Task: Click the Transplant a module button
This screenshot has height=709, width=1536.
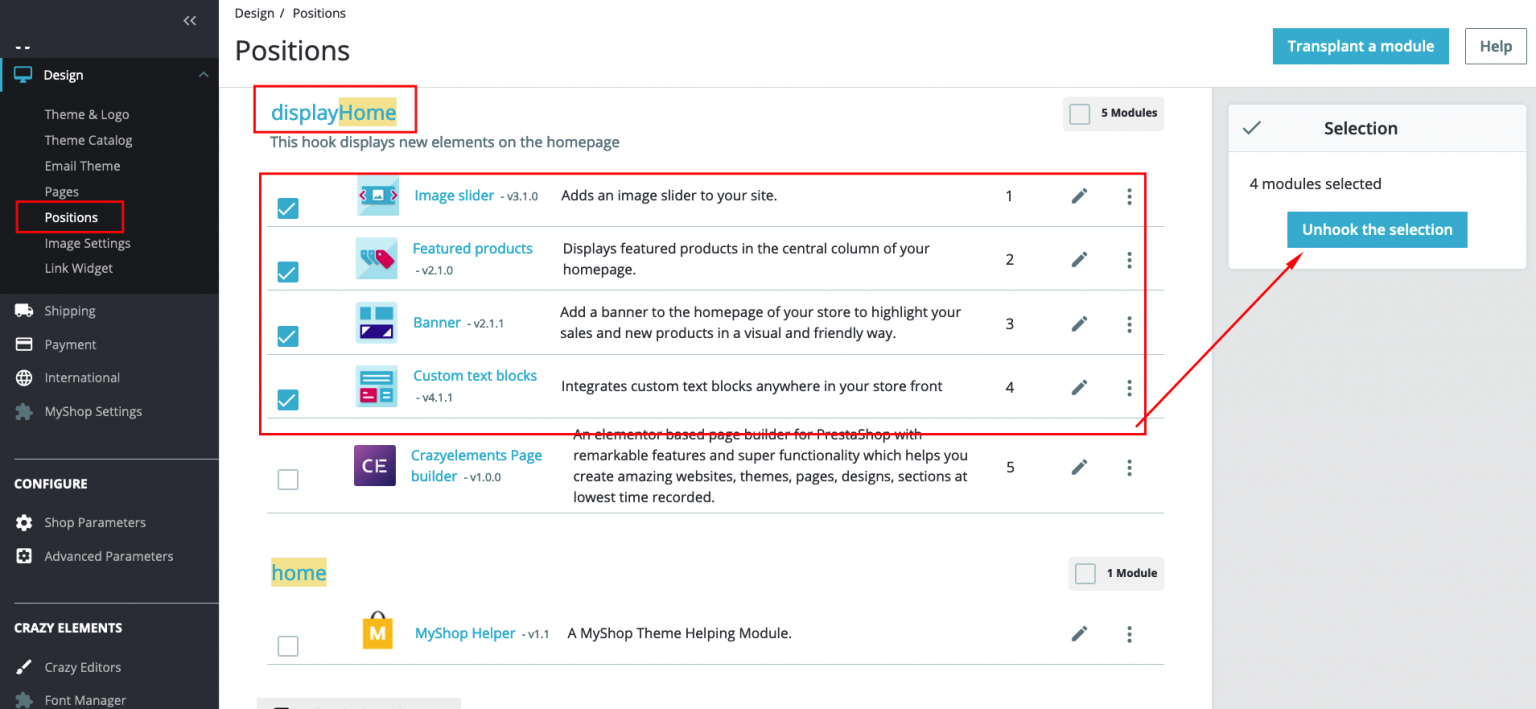Action: pos(1360,46)
